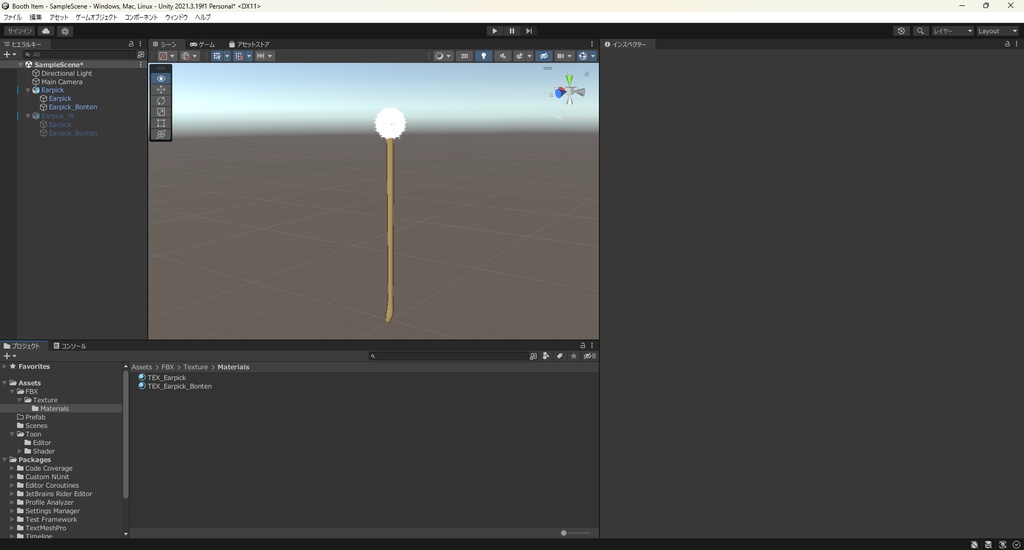Select the View (eye) tool in scene overlay
Screen dimensions: 1024x550
[161, 78]
